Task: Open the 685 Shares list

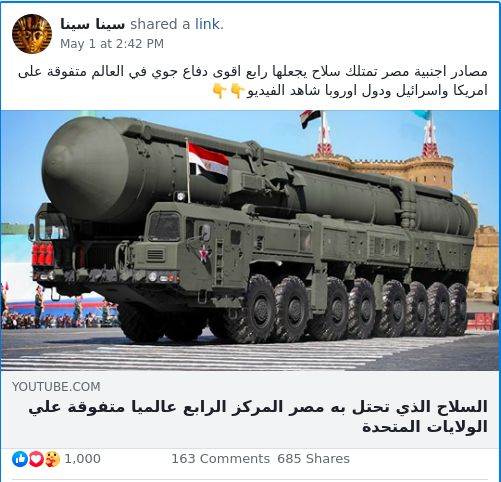Action: pyautogui.click(x=313, y=459)
